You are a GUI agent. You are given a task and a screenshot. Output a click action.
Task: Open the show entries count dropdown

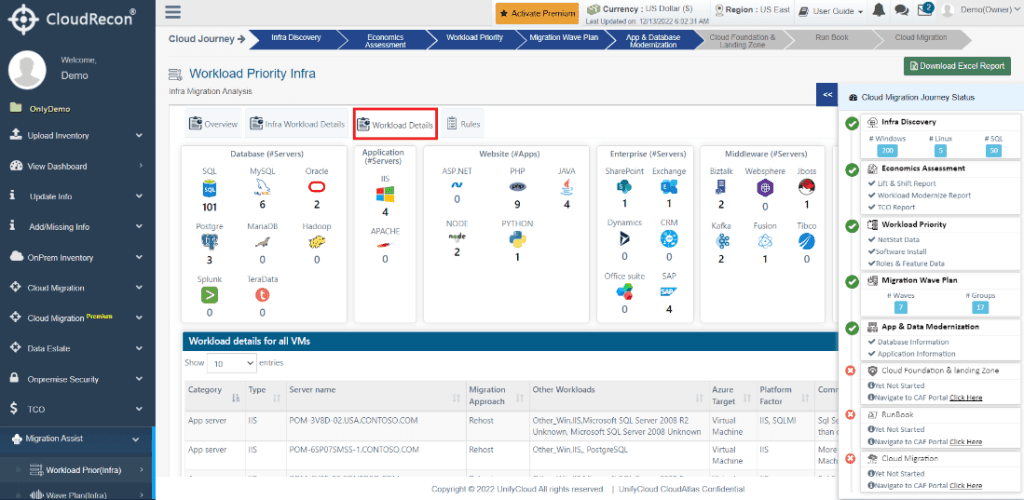[x=232, y=363]
